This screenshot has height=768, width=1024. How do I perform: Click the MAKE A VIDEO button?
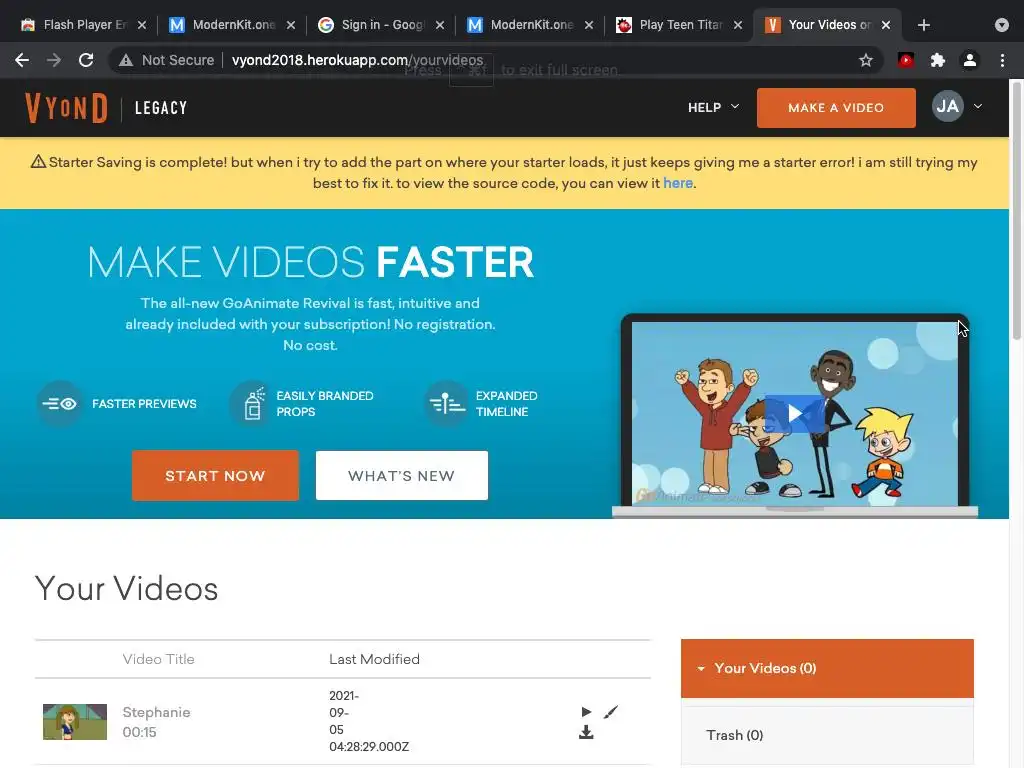click(836, 108)
